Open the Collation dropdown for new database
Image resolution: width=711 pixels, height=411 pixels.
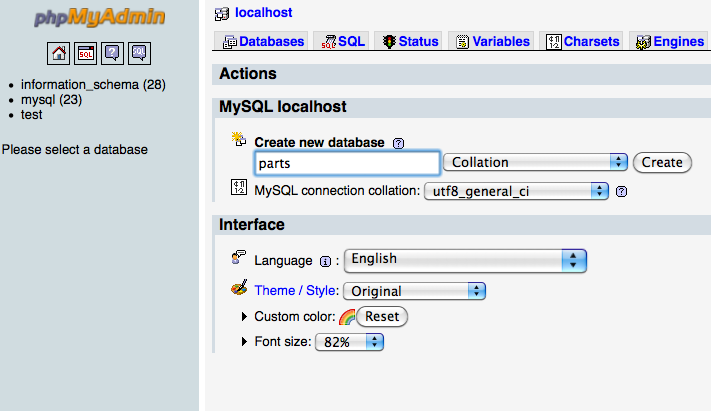tap(535, 162)
